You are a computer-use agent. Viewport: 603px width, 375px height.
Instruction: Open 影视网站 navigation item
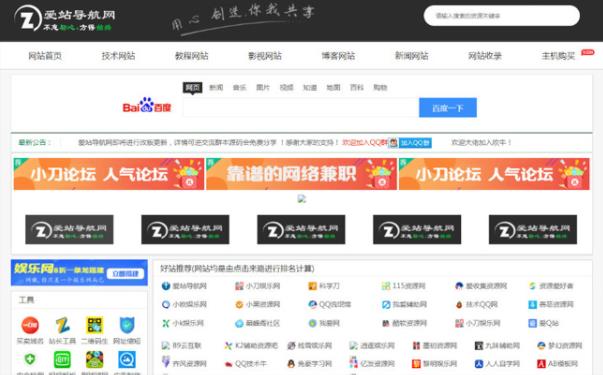(265, 56)
